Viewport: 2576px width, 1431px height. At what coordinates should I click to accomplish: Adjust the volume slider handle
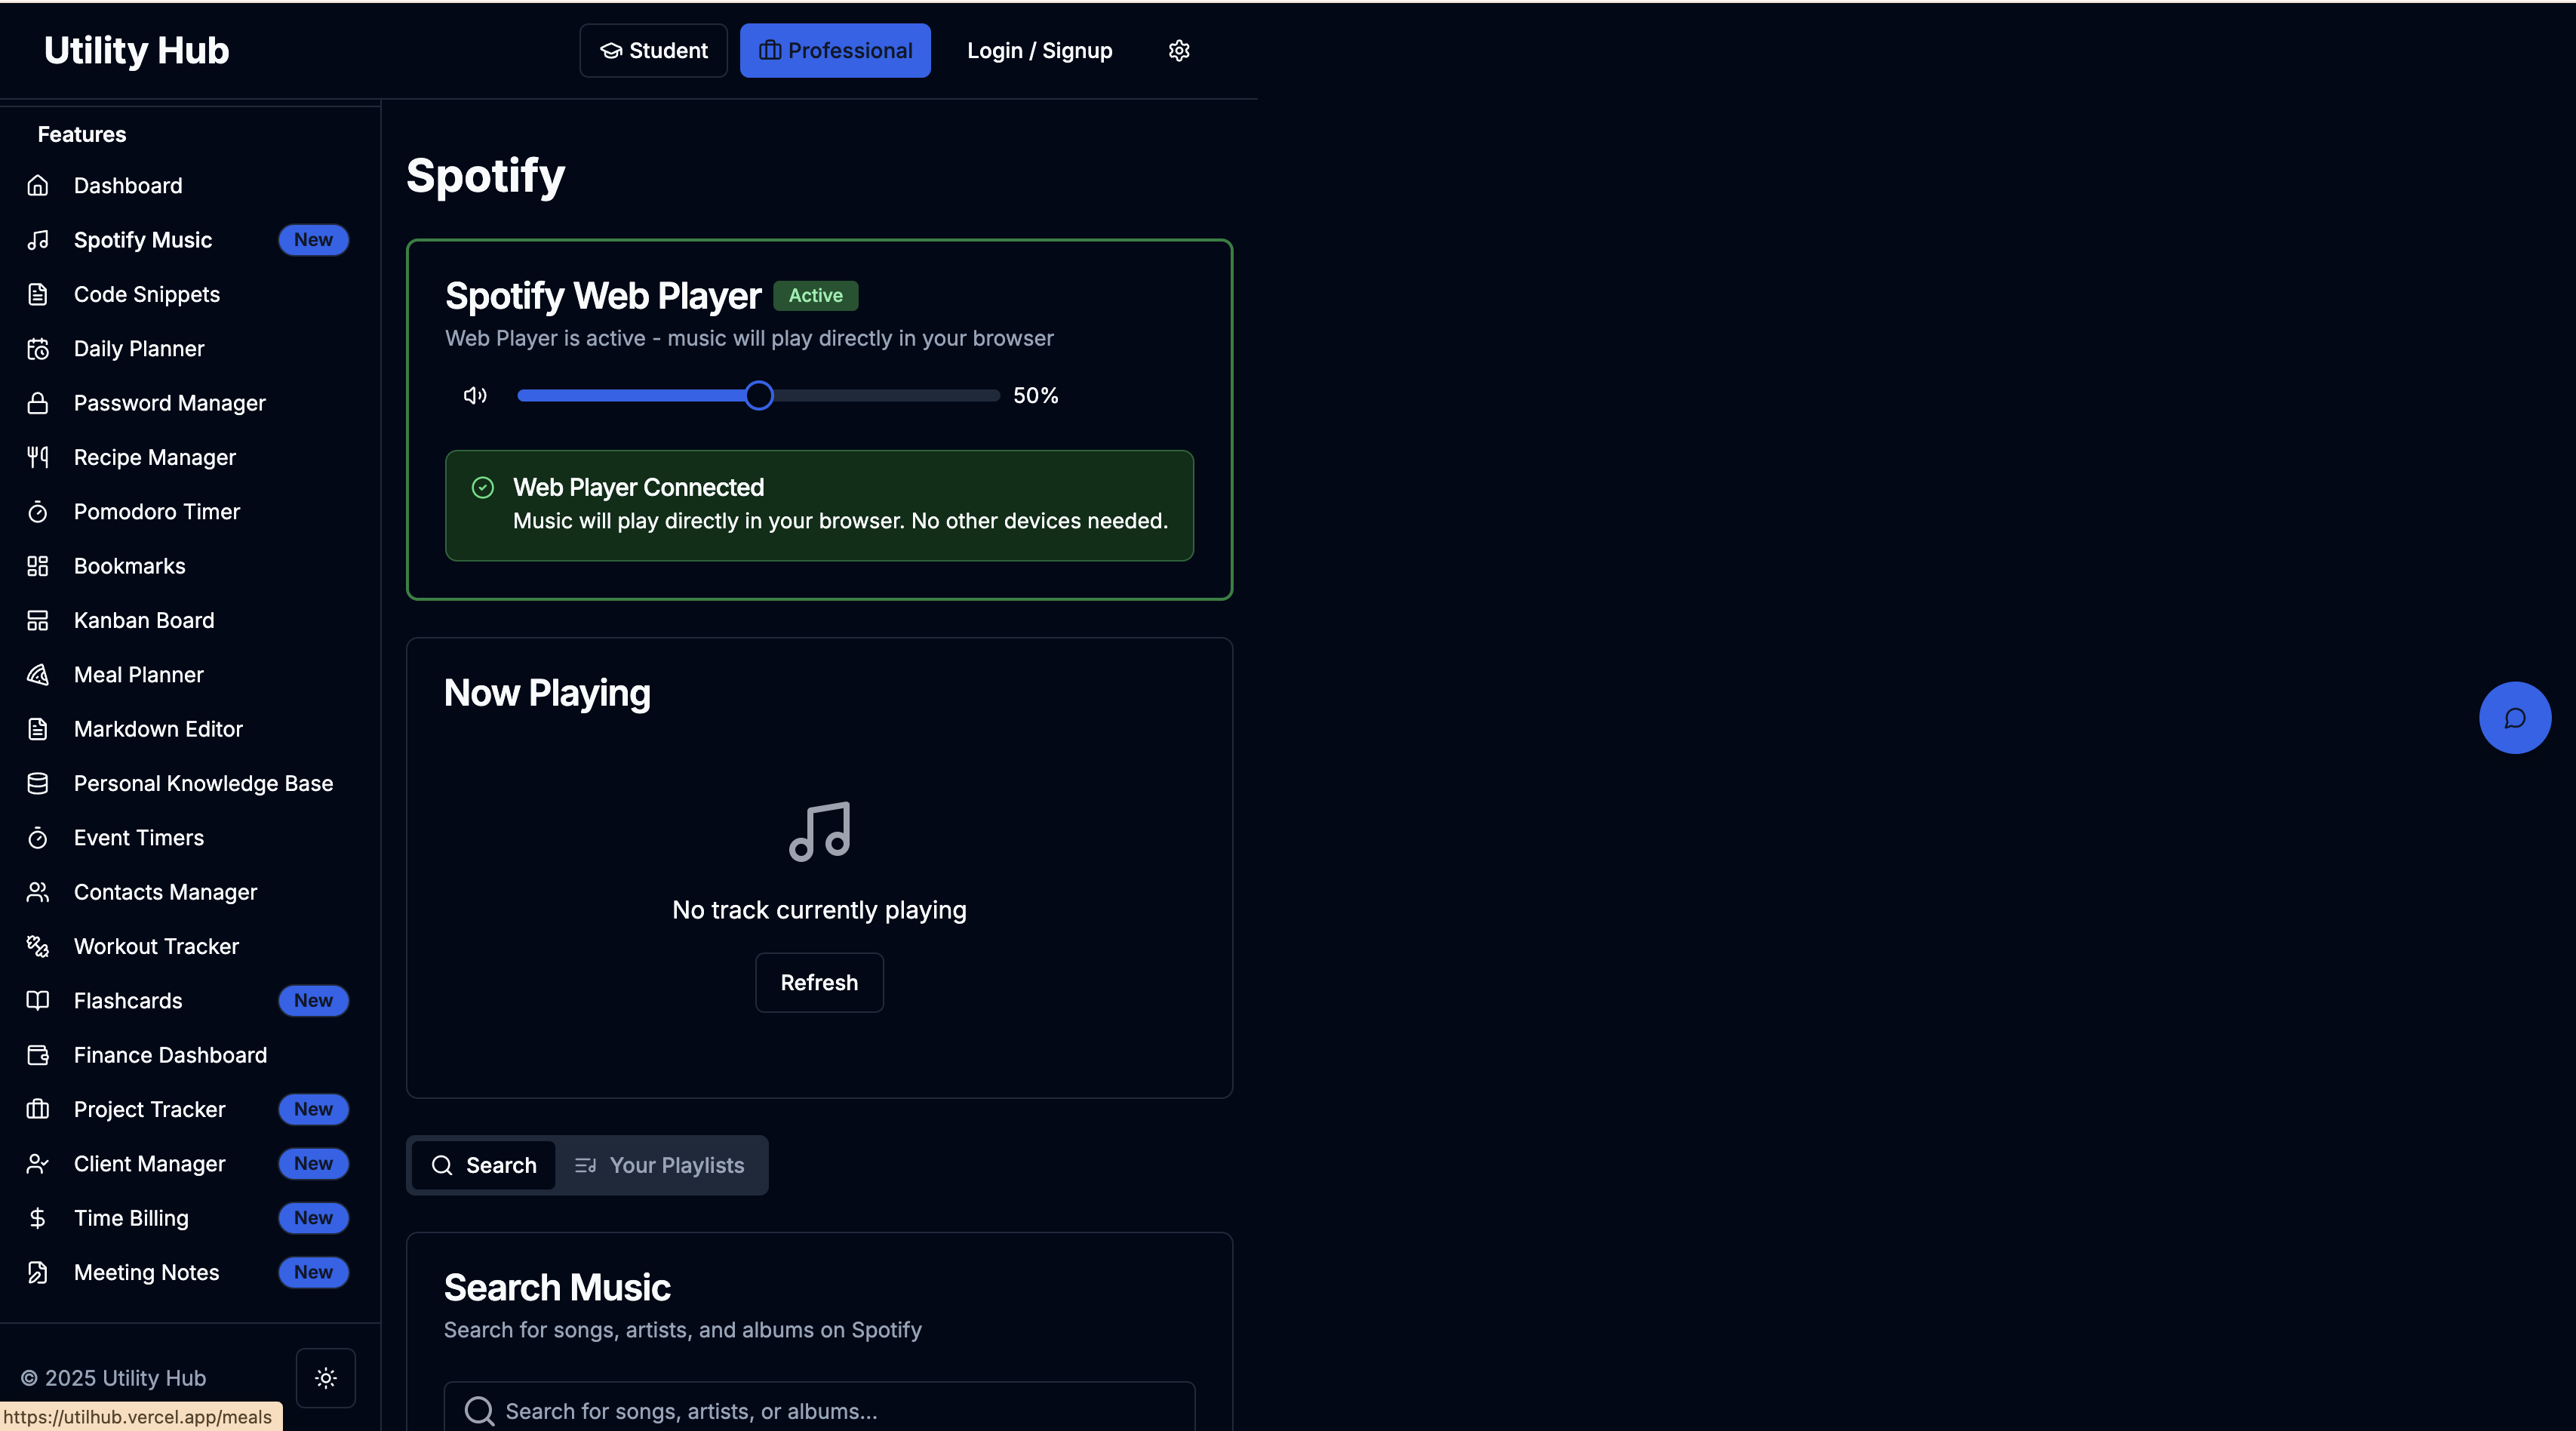point(759,396)
